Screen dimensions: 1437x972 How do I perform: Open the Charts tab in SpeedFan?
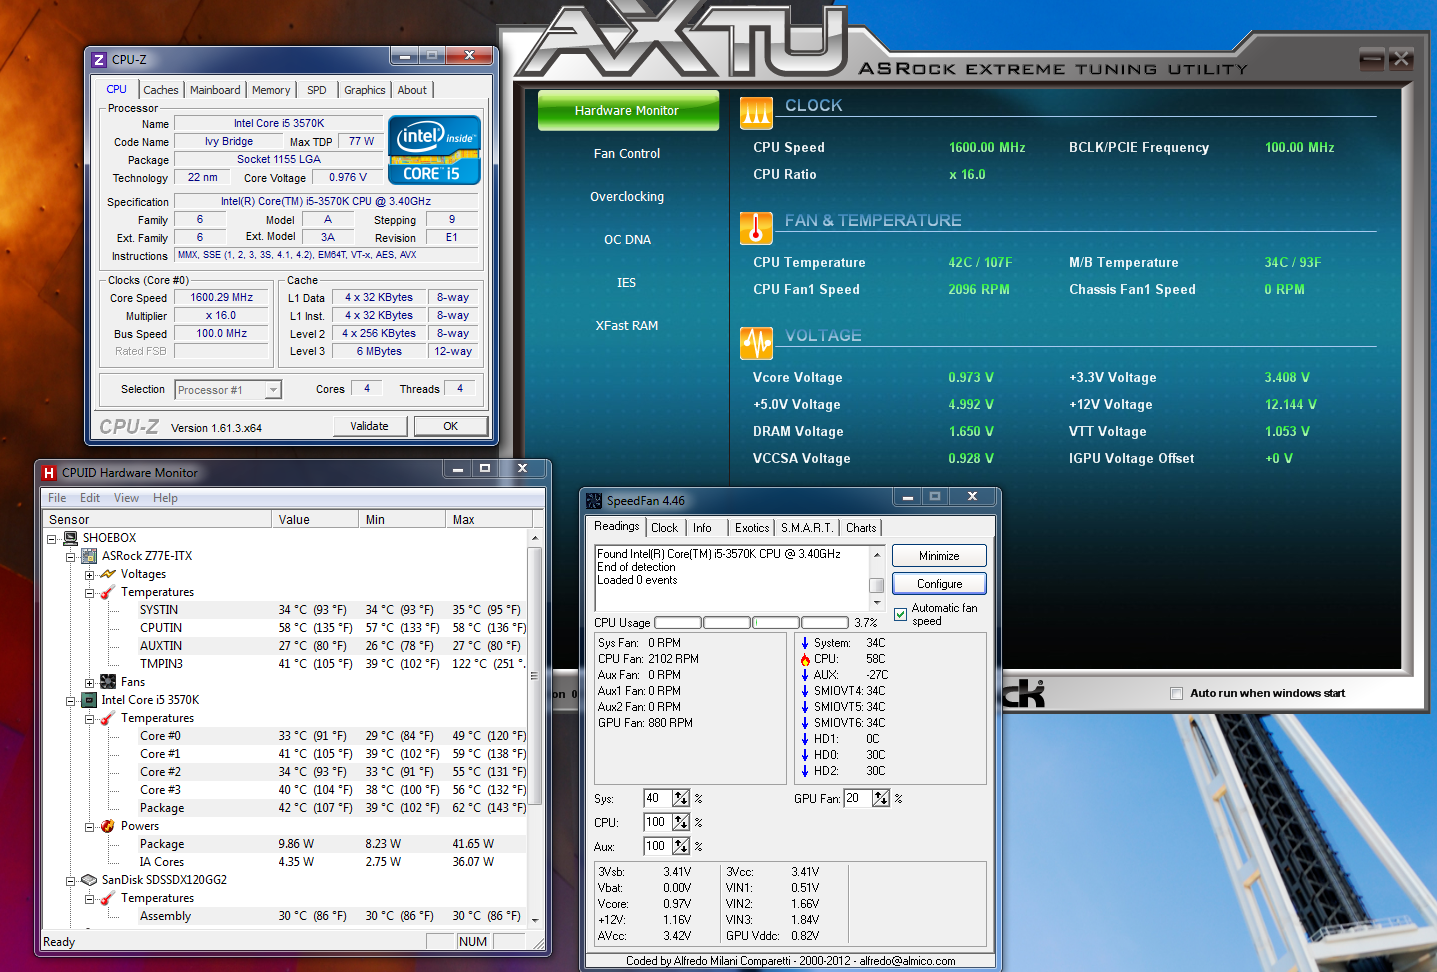861,528
